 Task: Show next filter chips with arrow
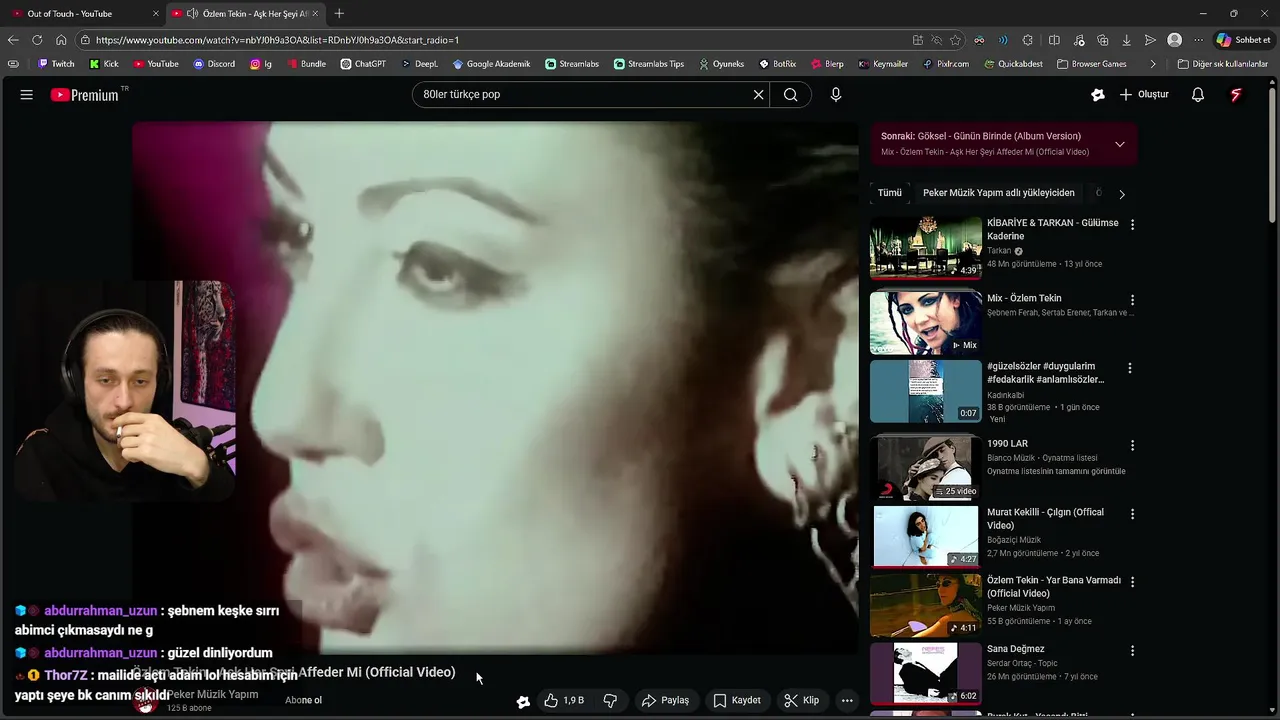tap(1121, 194)
